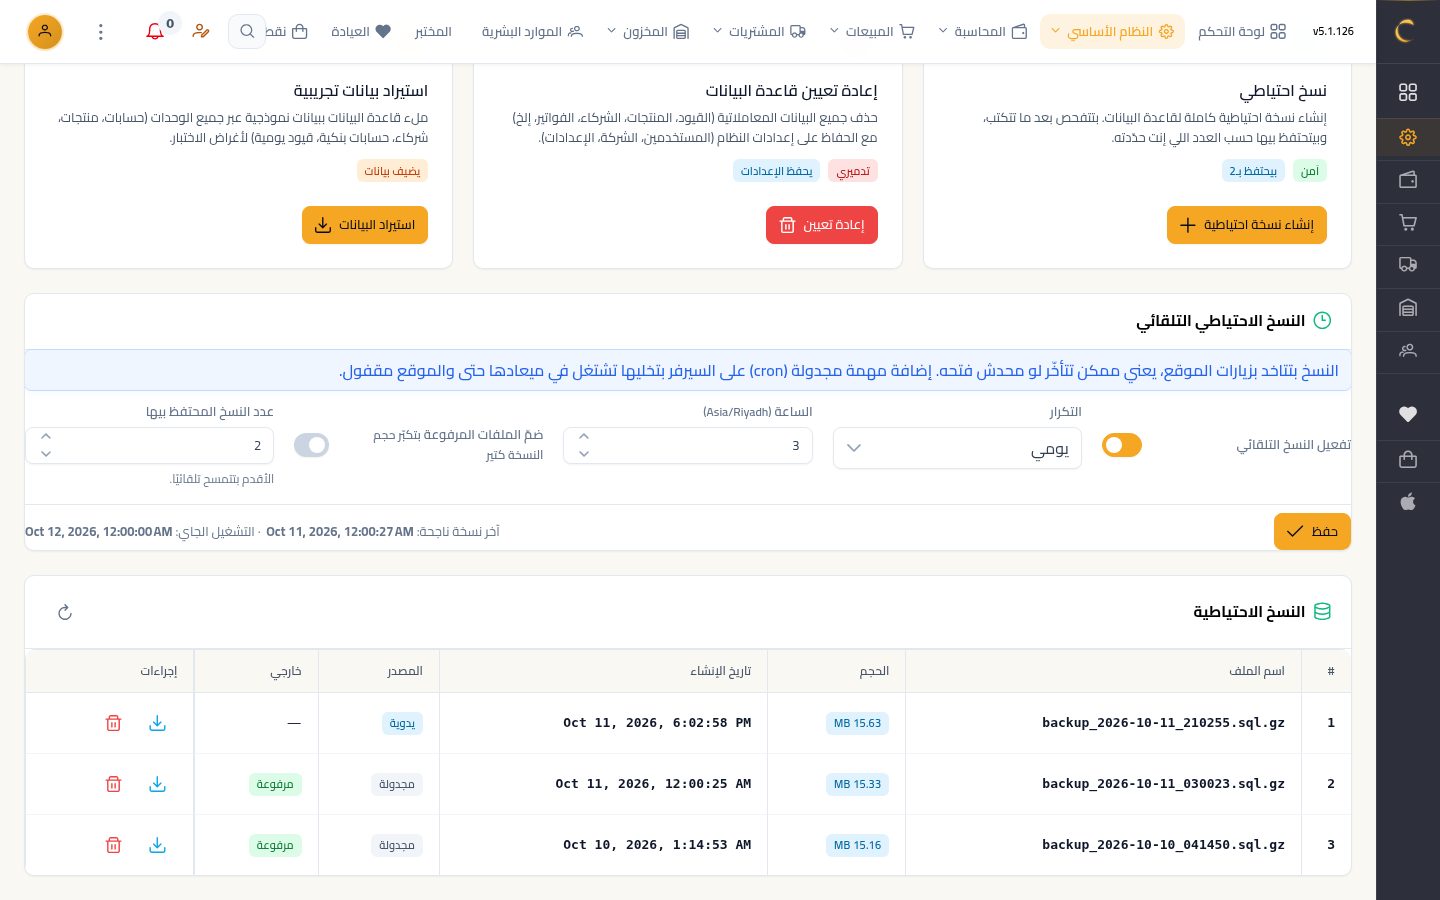Open the apple icon in sidebar

(1408, 502)
